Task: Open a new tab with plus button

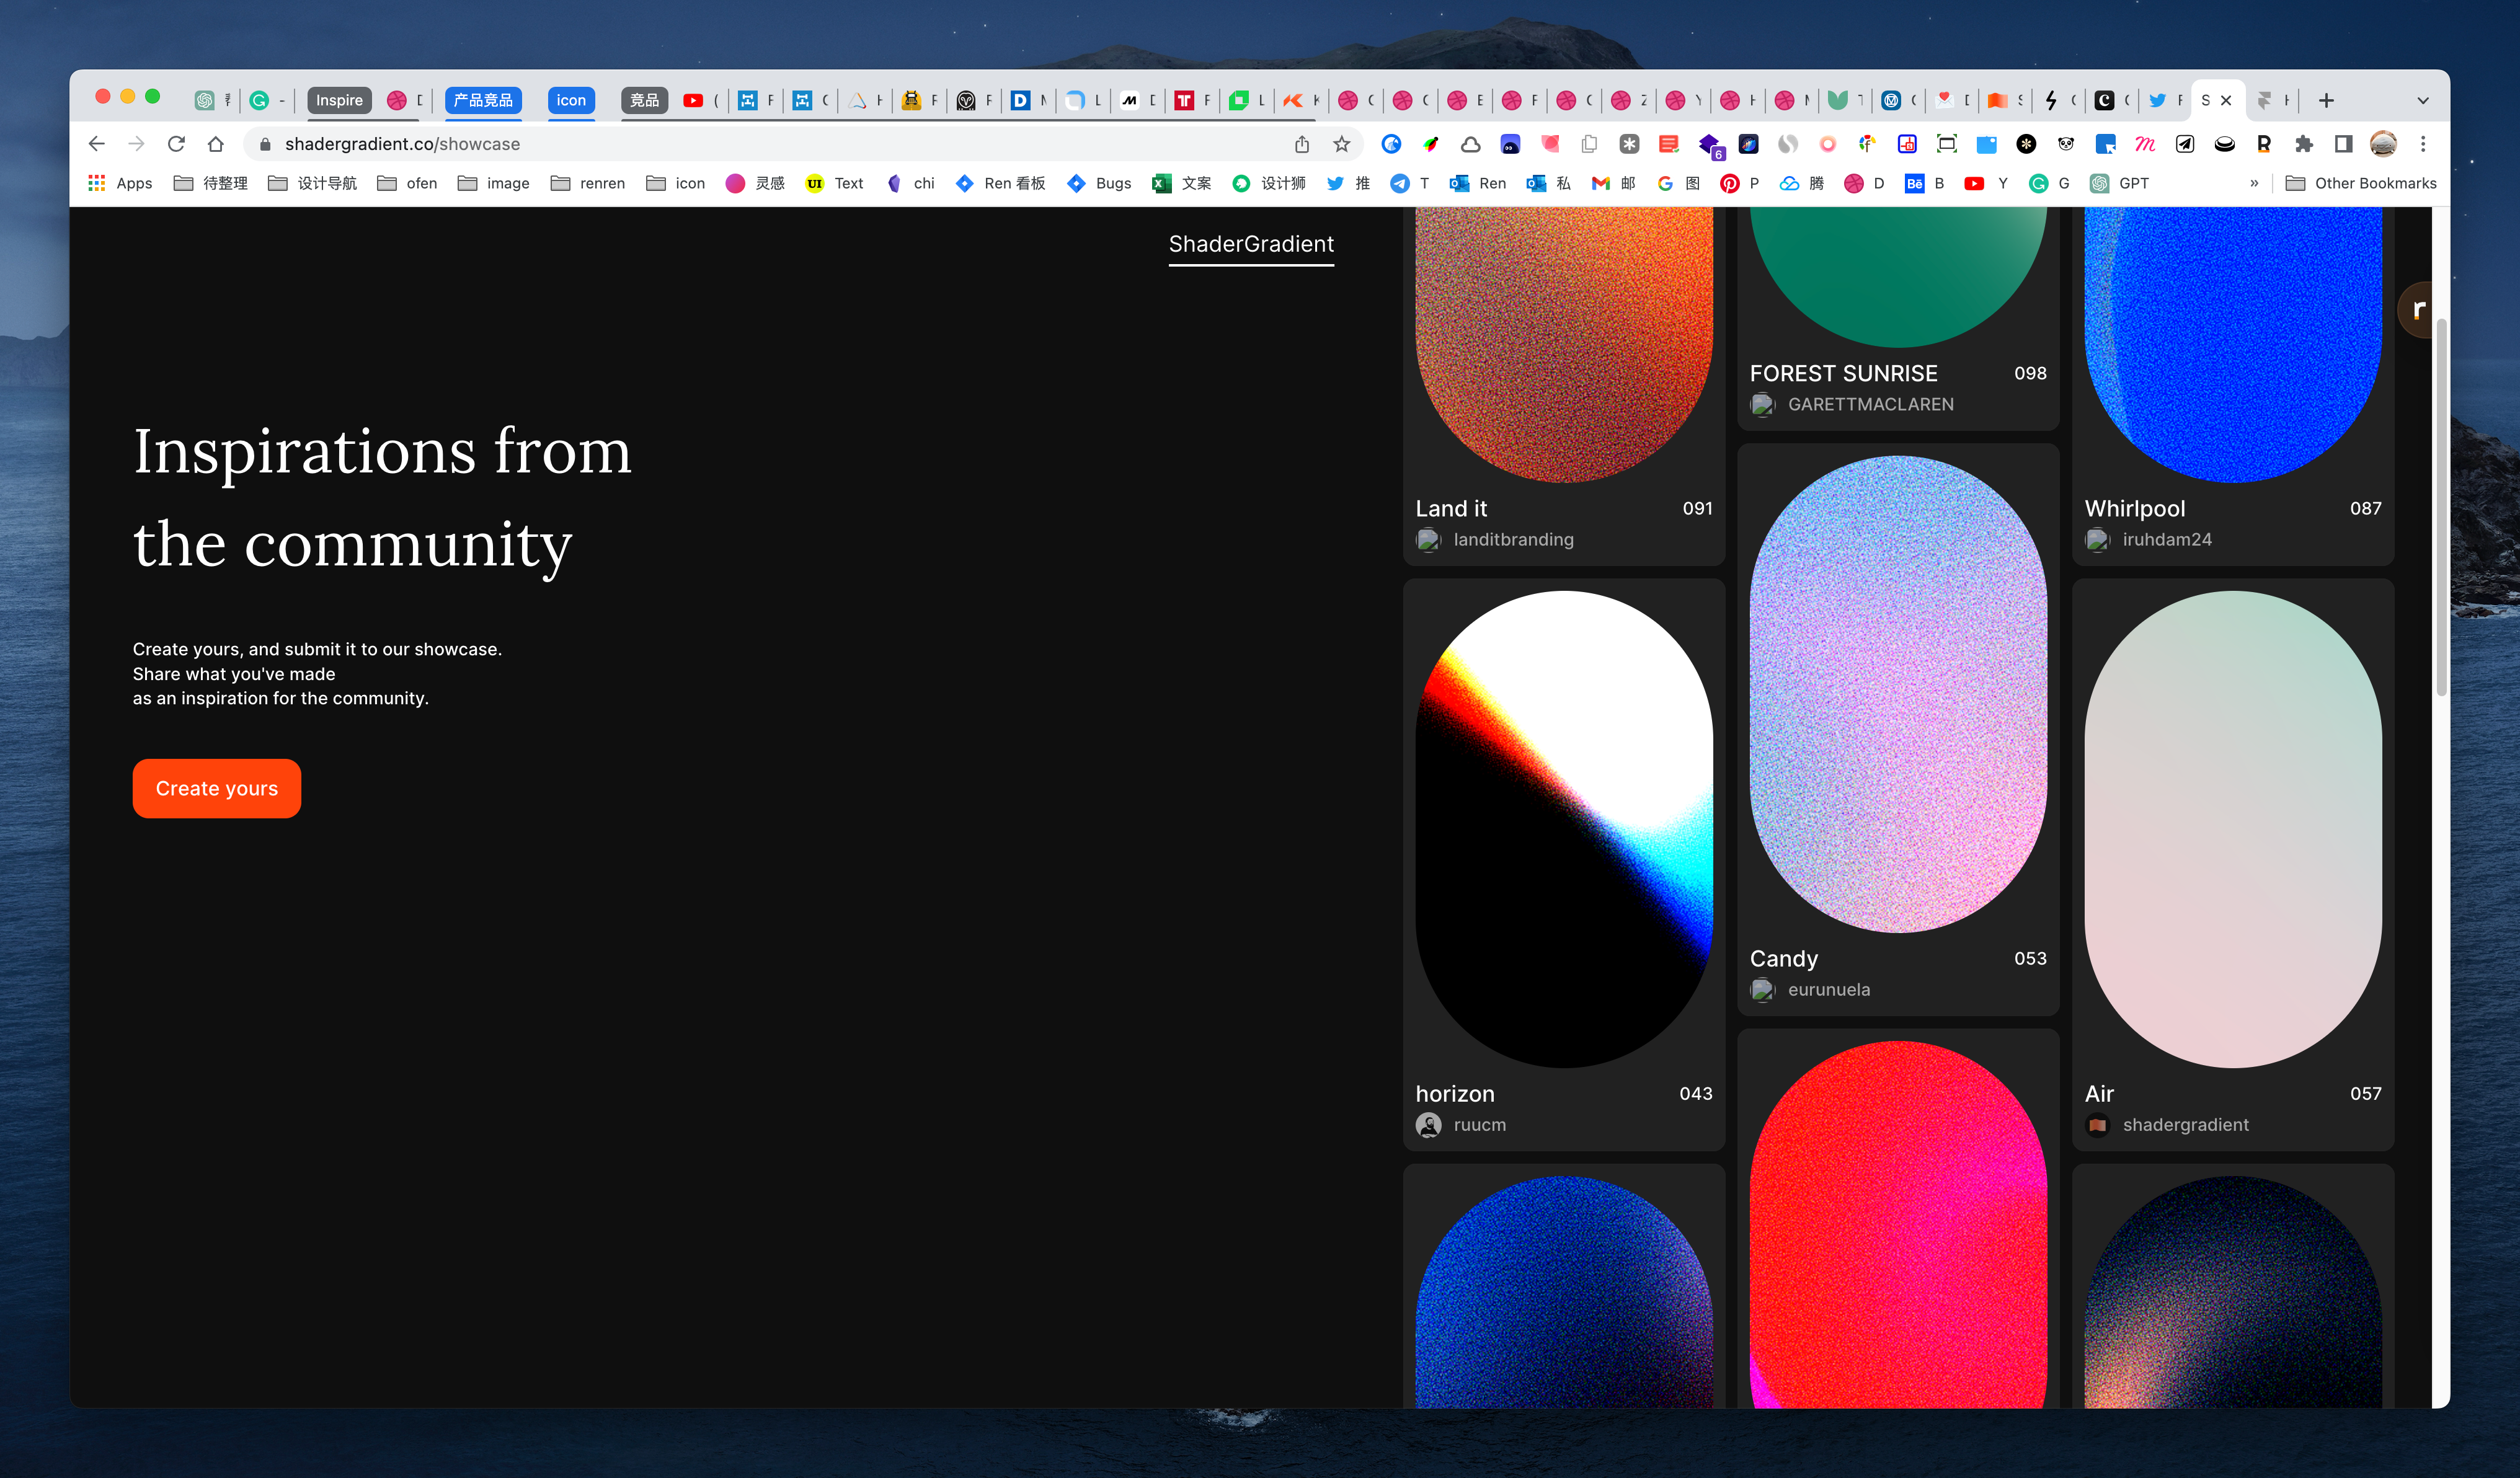Action: click(2326, 100)
